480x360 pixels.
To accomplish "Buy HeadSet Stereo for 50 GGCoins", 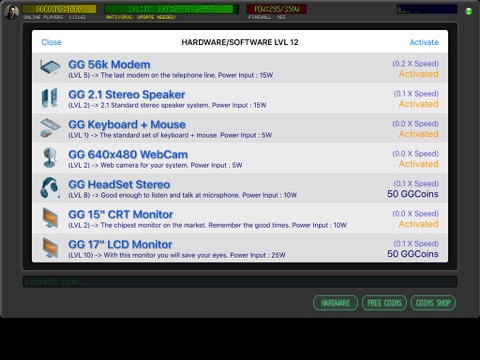I will [413, 194].
